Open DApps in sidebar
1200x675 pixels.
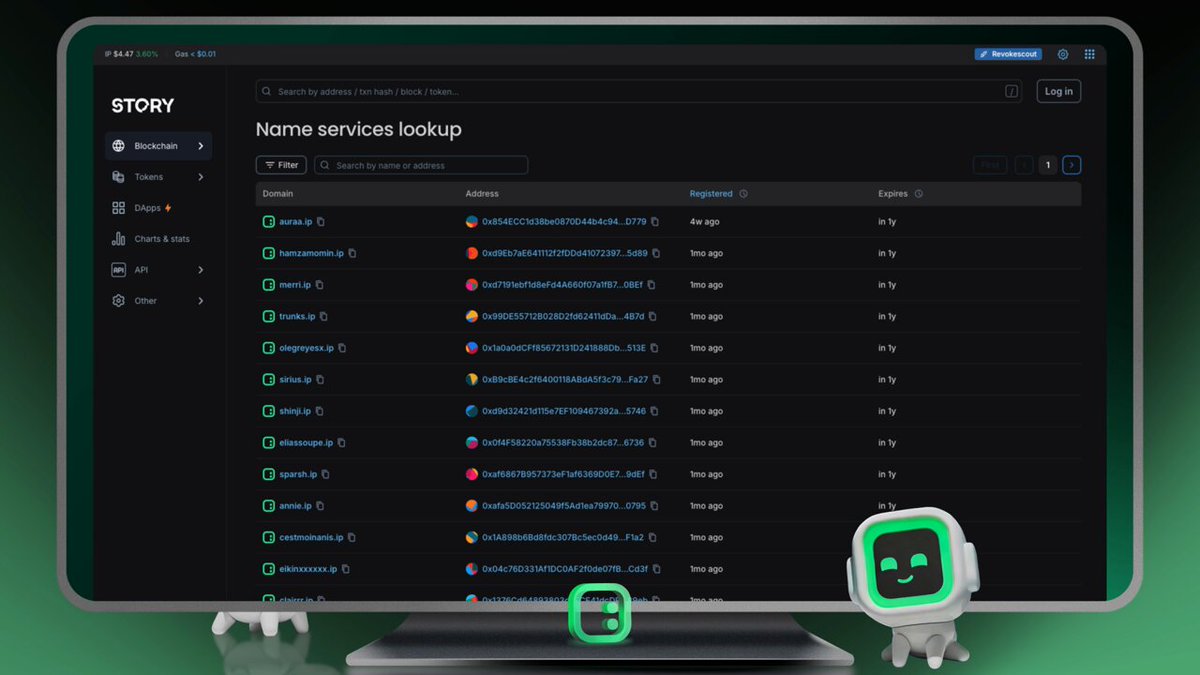[x=158, y=208]
